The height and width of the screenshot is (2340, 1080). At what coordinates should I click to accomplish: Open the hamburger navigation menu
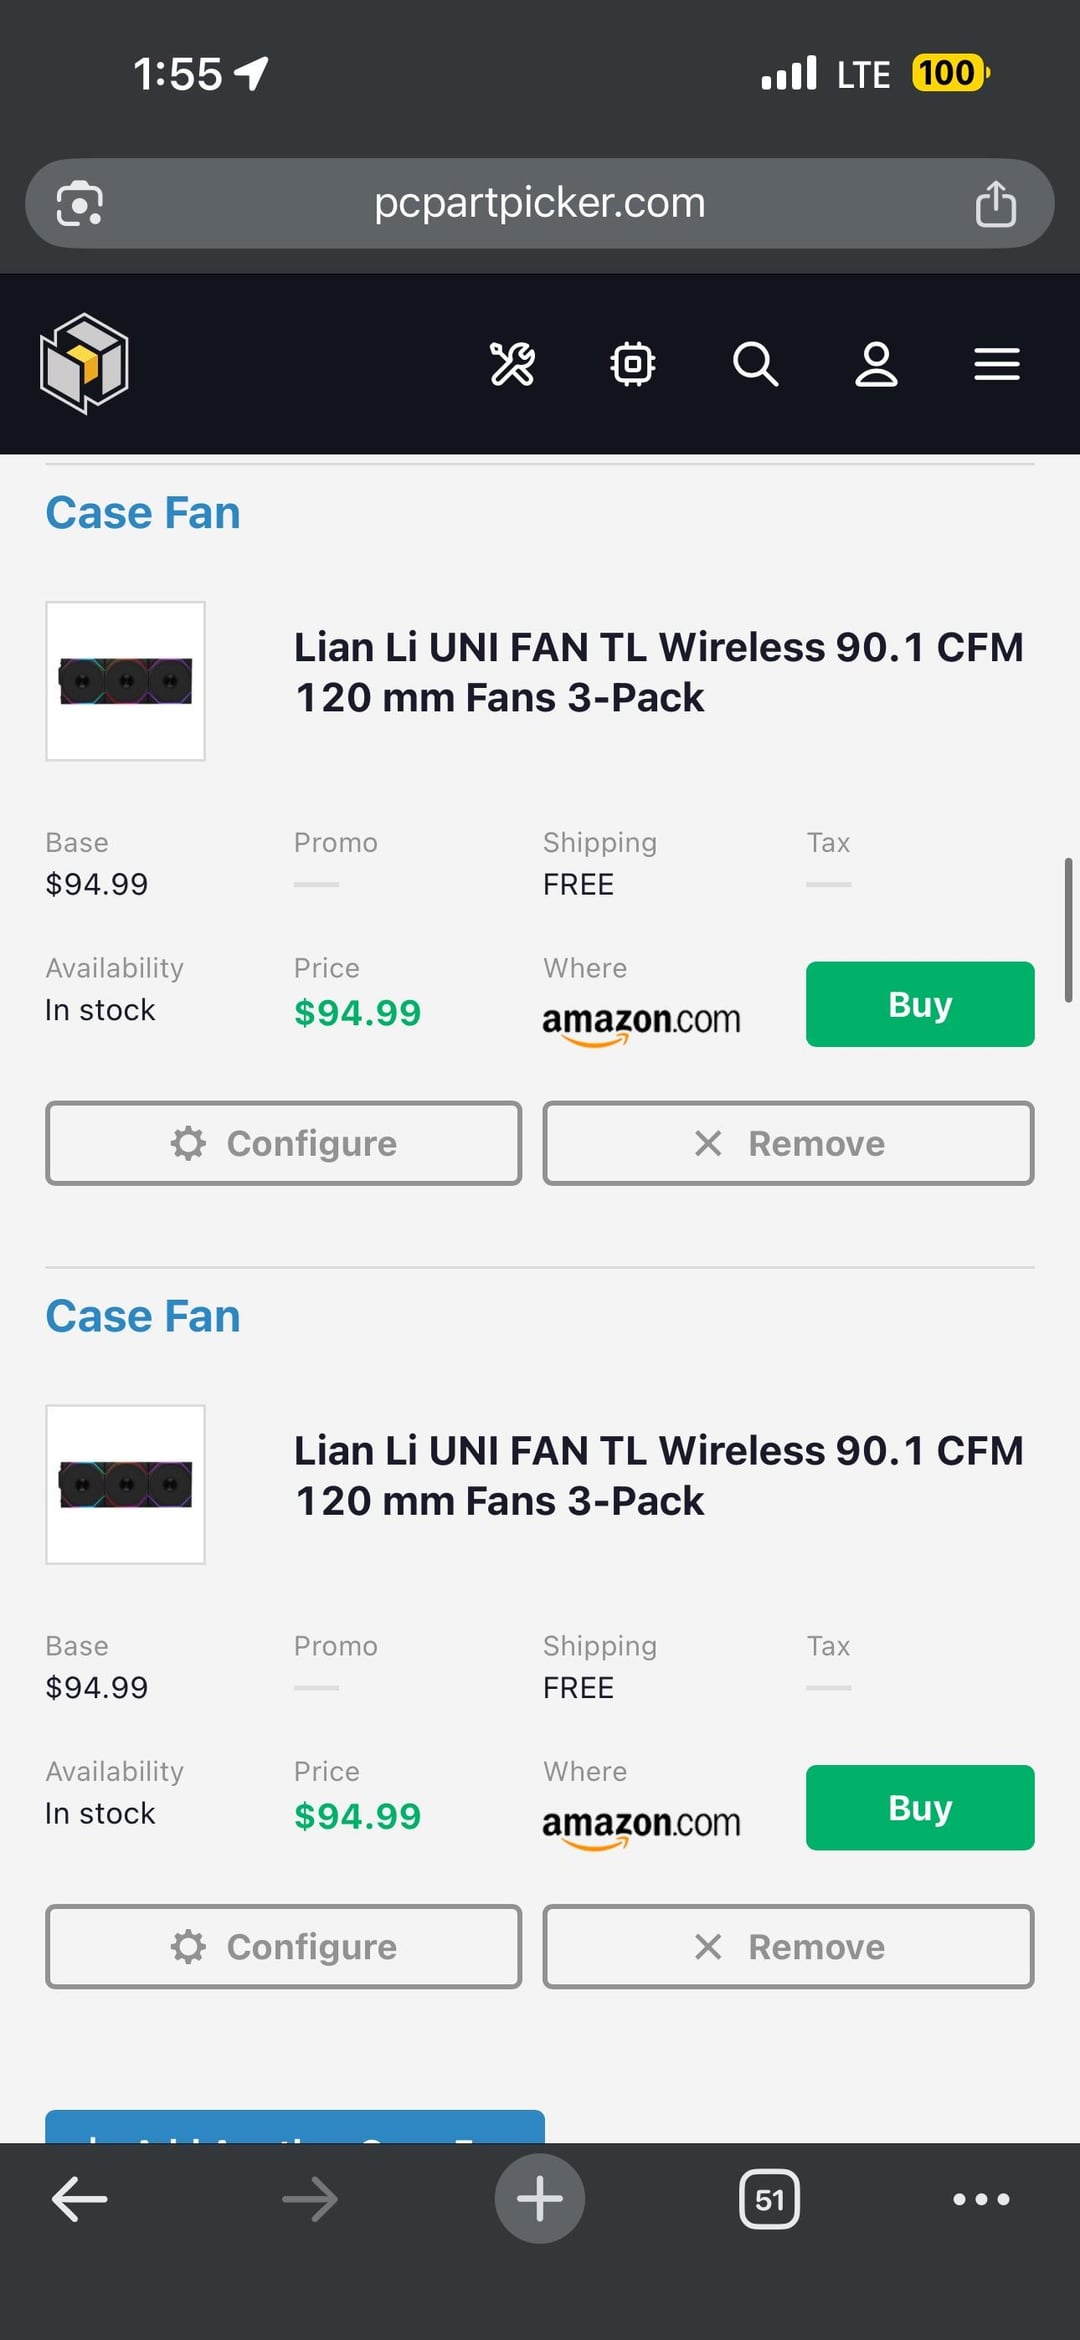coord(997,364)
